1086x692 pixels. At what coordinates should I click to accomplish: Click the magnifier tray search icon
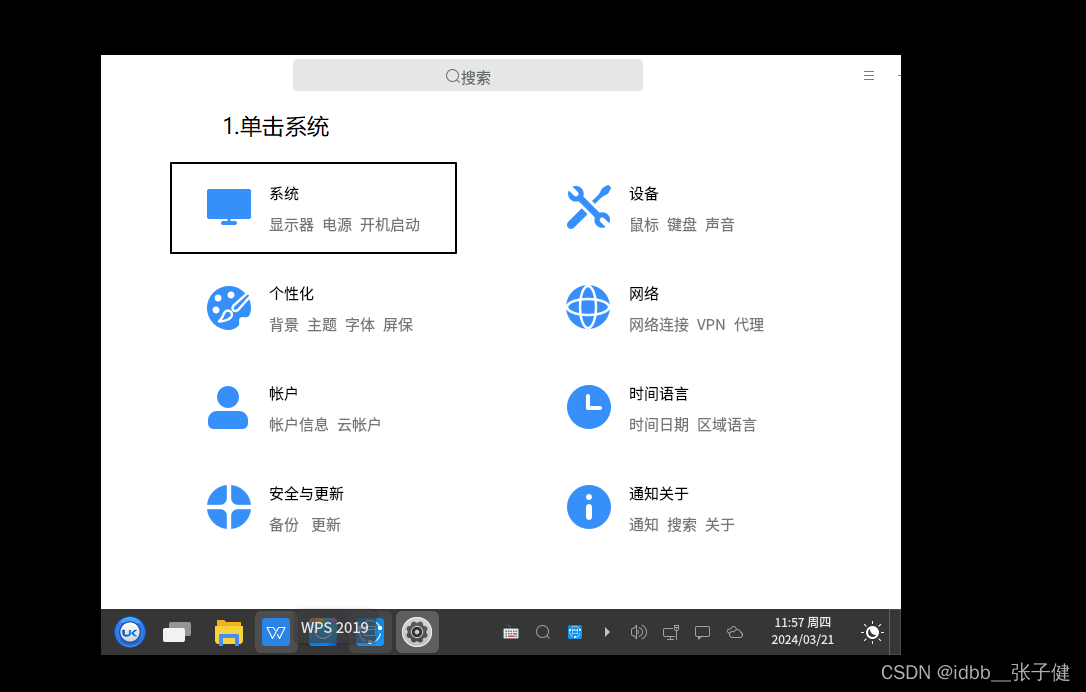[x=543, y=632]
